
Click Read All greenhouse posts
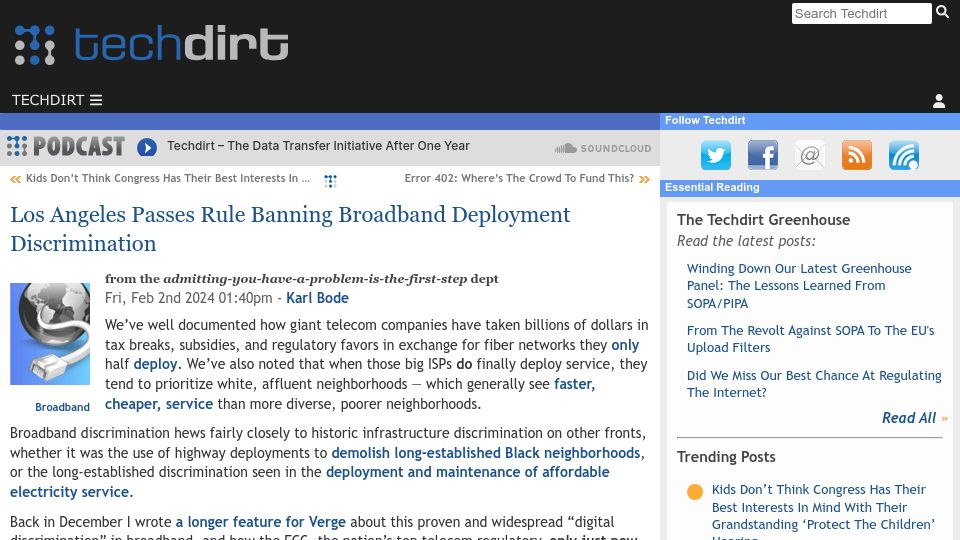[909, 418]
